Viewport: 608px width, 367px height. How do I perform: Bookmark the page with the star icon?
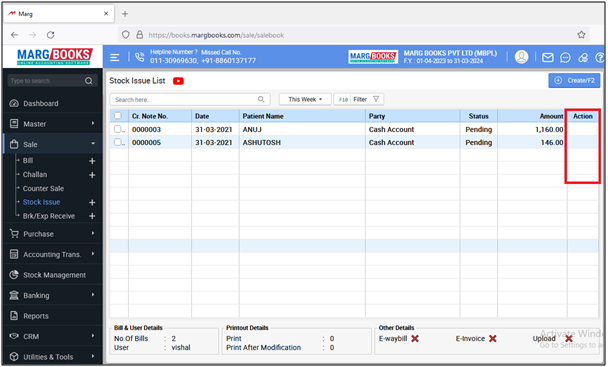coord(581,35)
